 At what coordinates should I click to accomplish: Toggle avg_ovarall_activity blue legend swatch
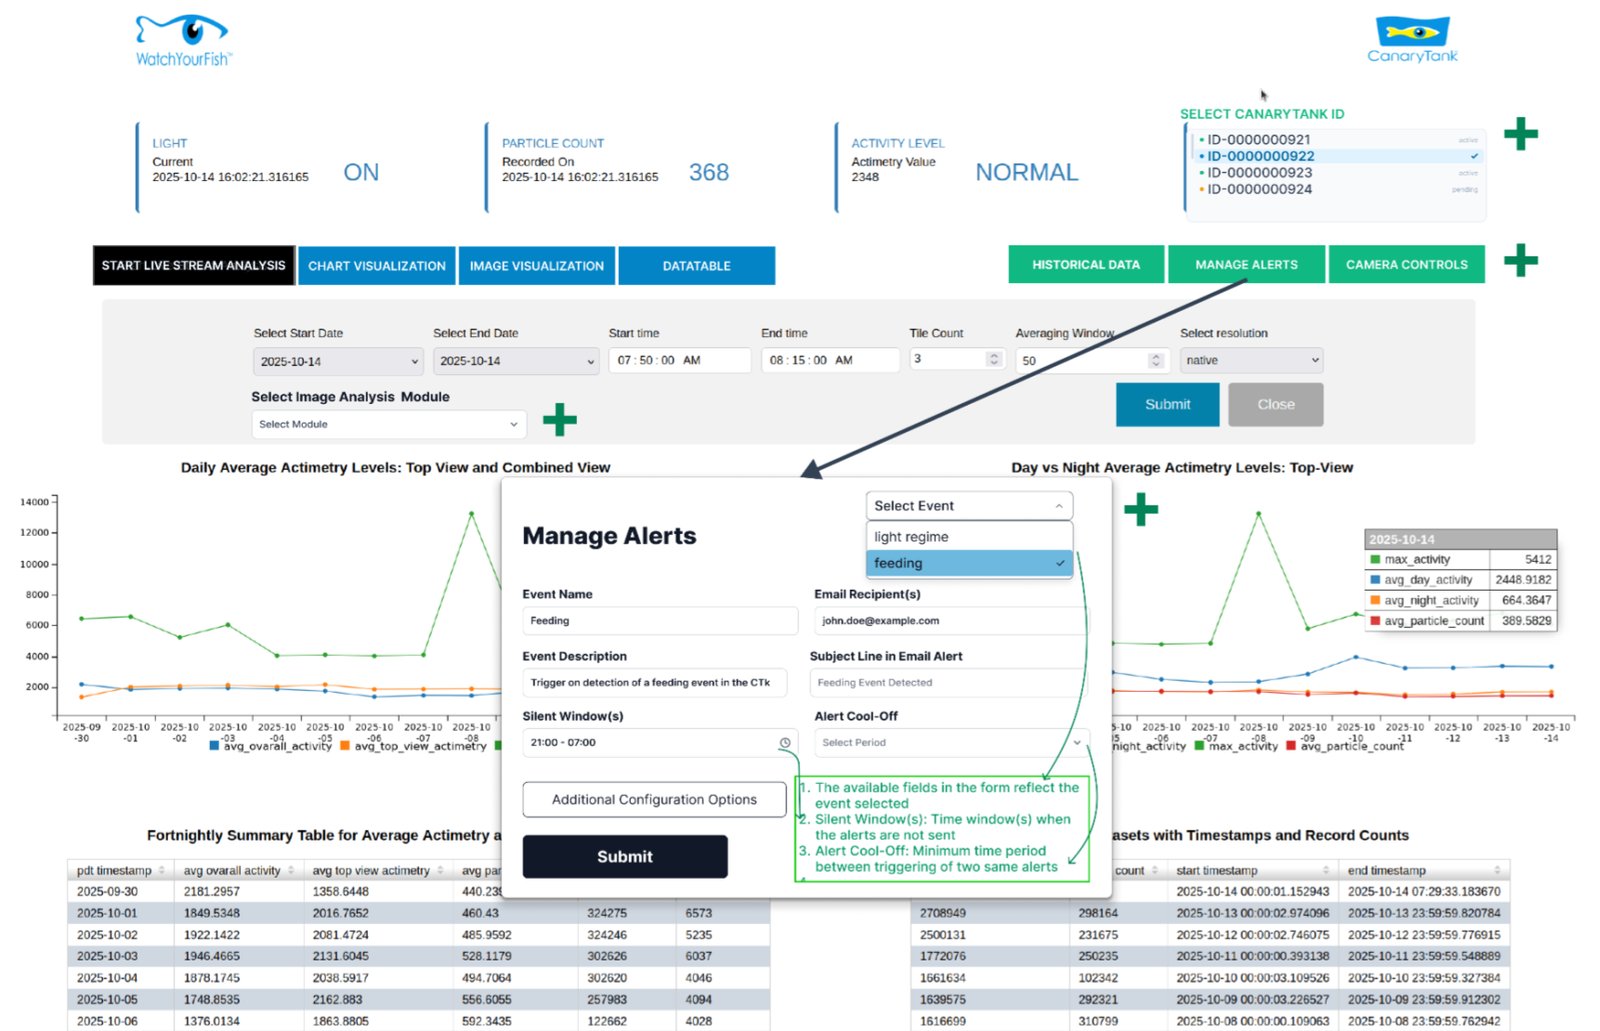tap(214, 746)
